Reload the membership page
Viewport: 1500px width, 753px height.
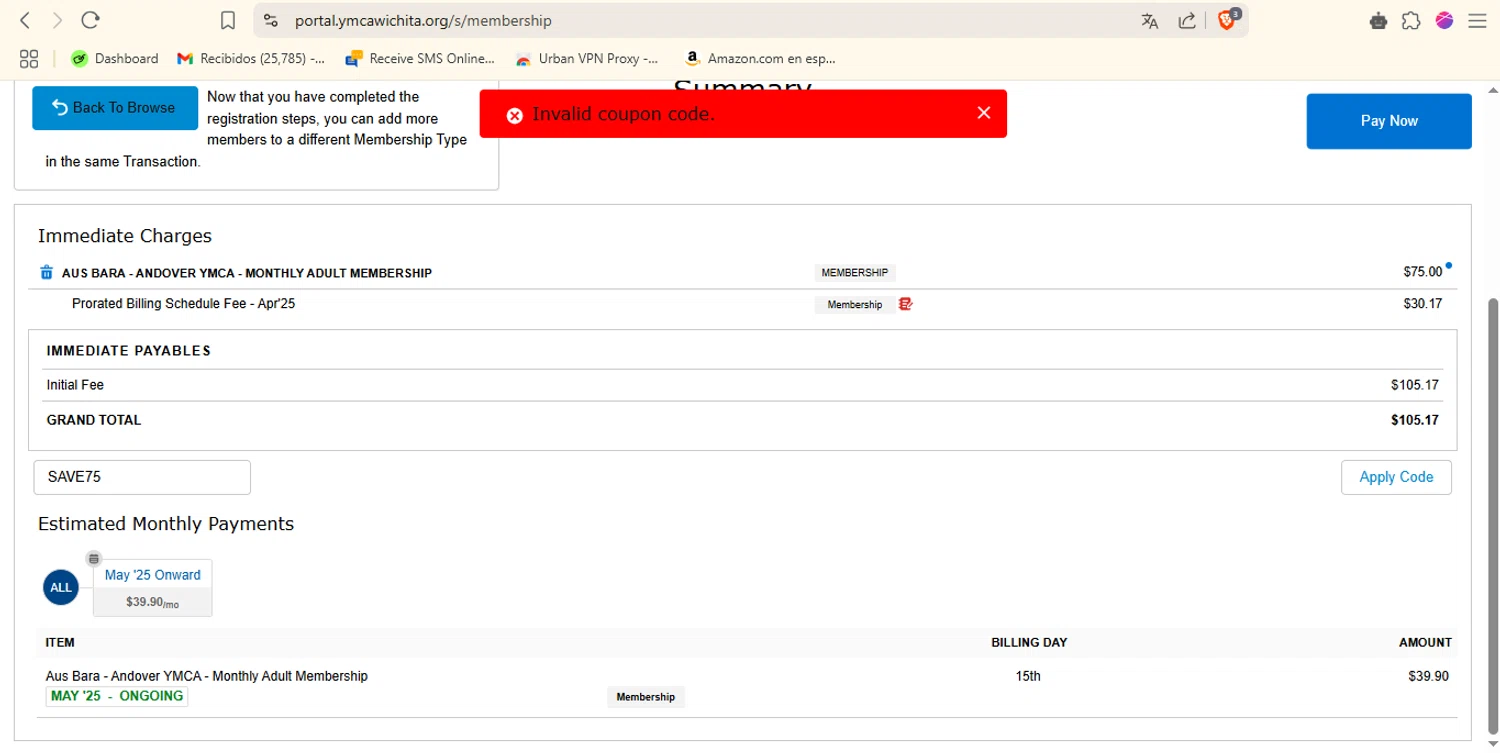[x=91, y=20]
